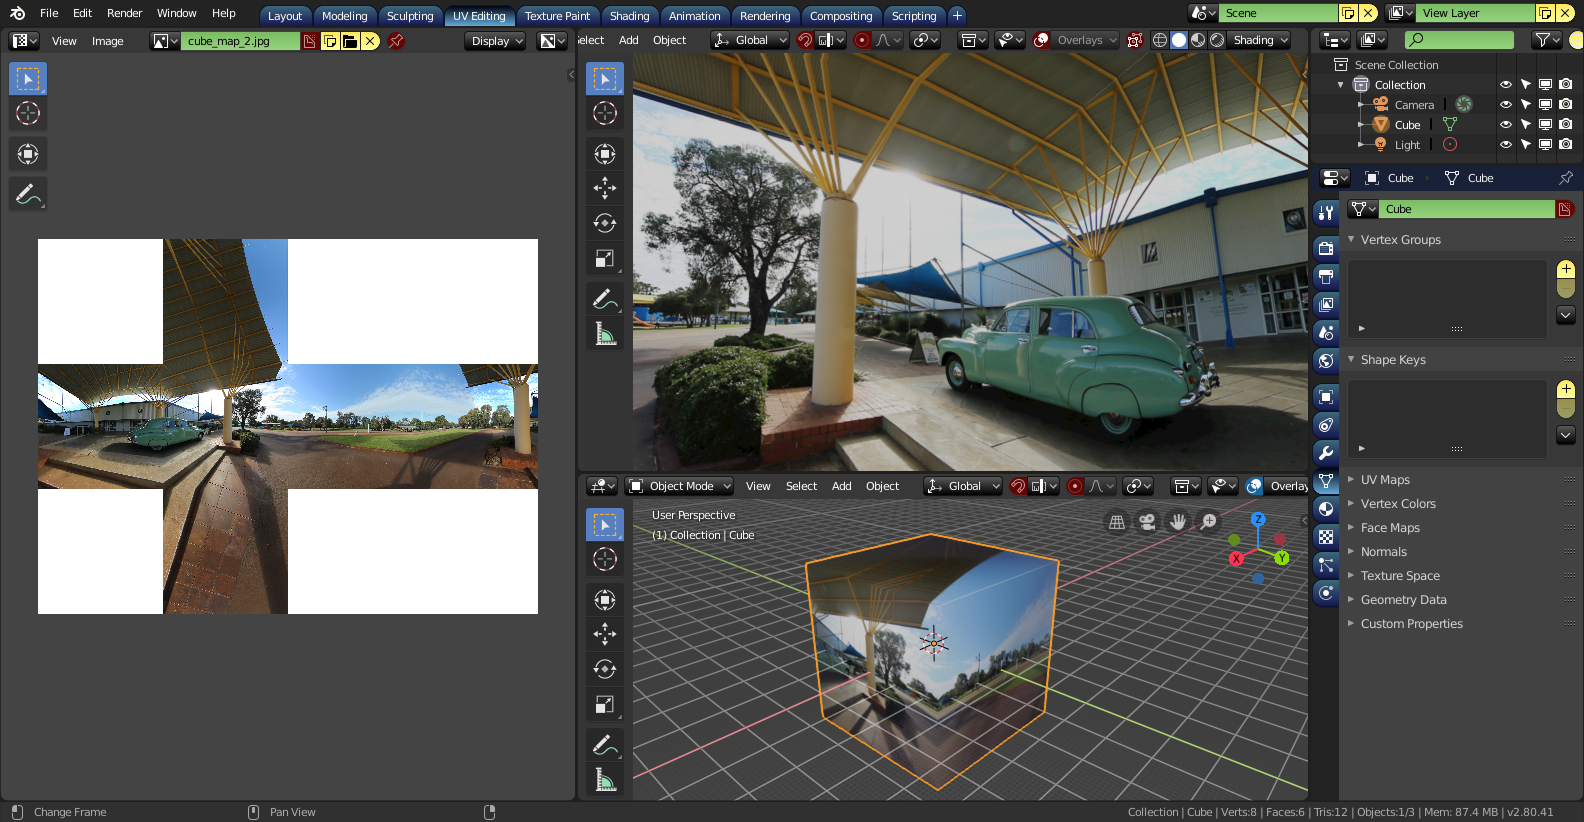Expand the UV Maps panel
The image size is (1584, 822).
pyautogui.click(x=1385, y=480)
